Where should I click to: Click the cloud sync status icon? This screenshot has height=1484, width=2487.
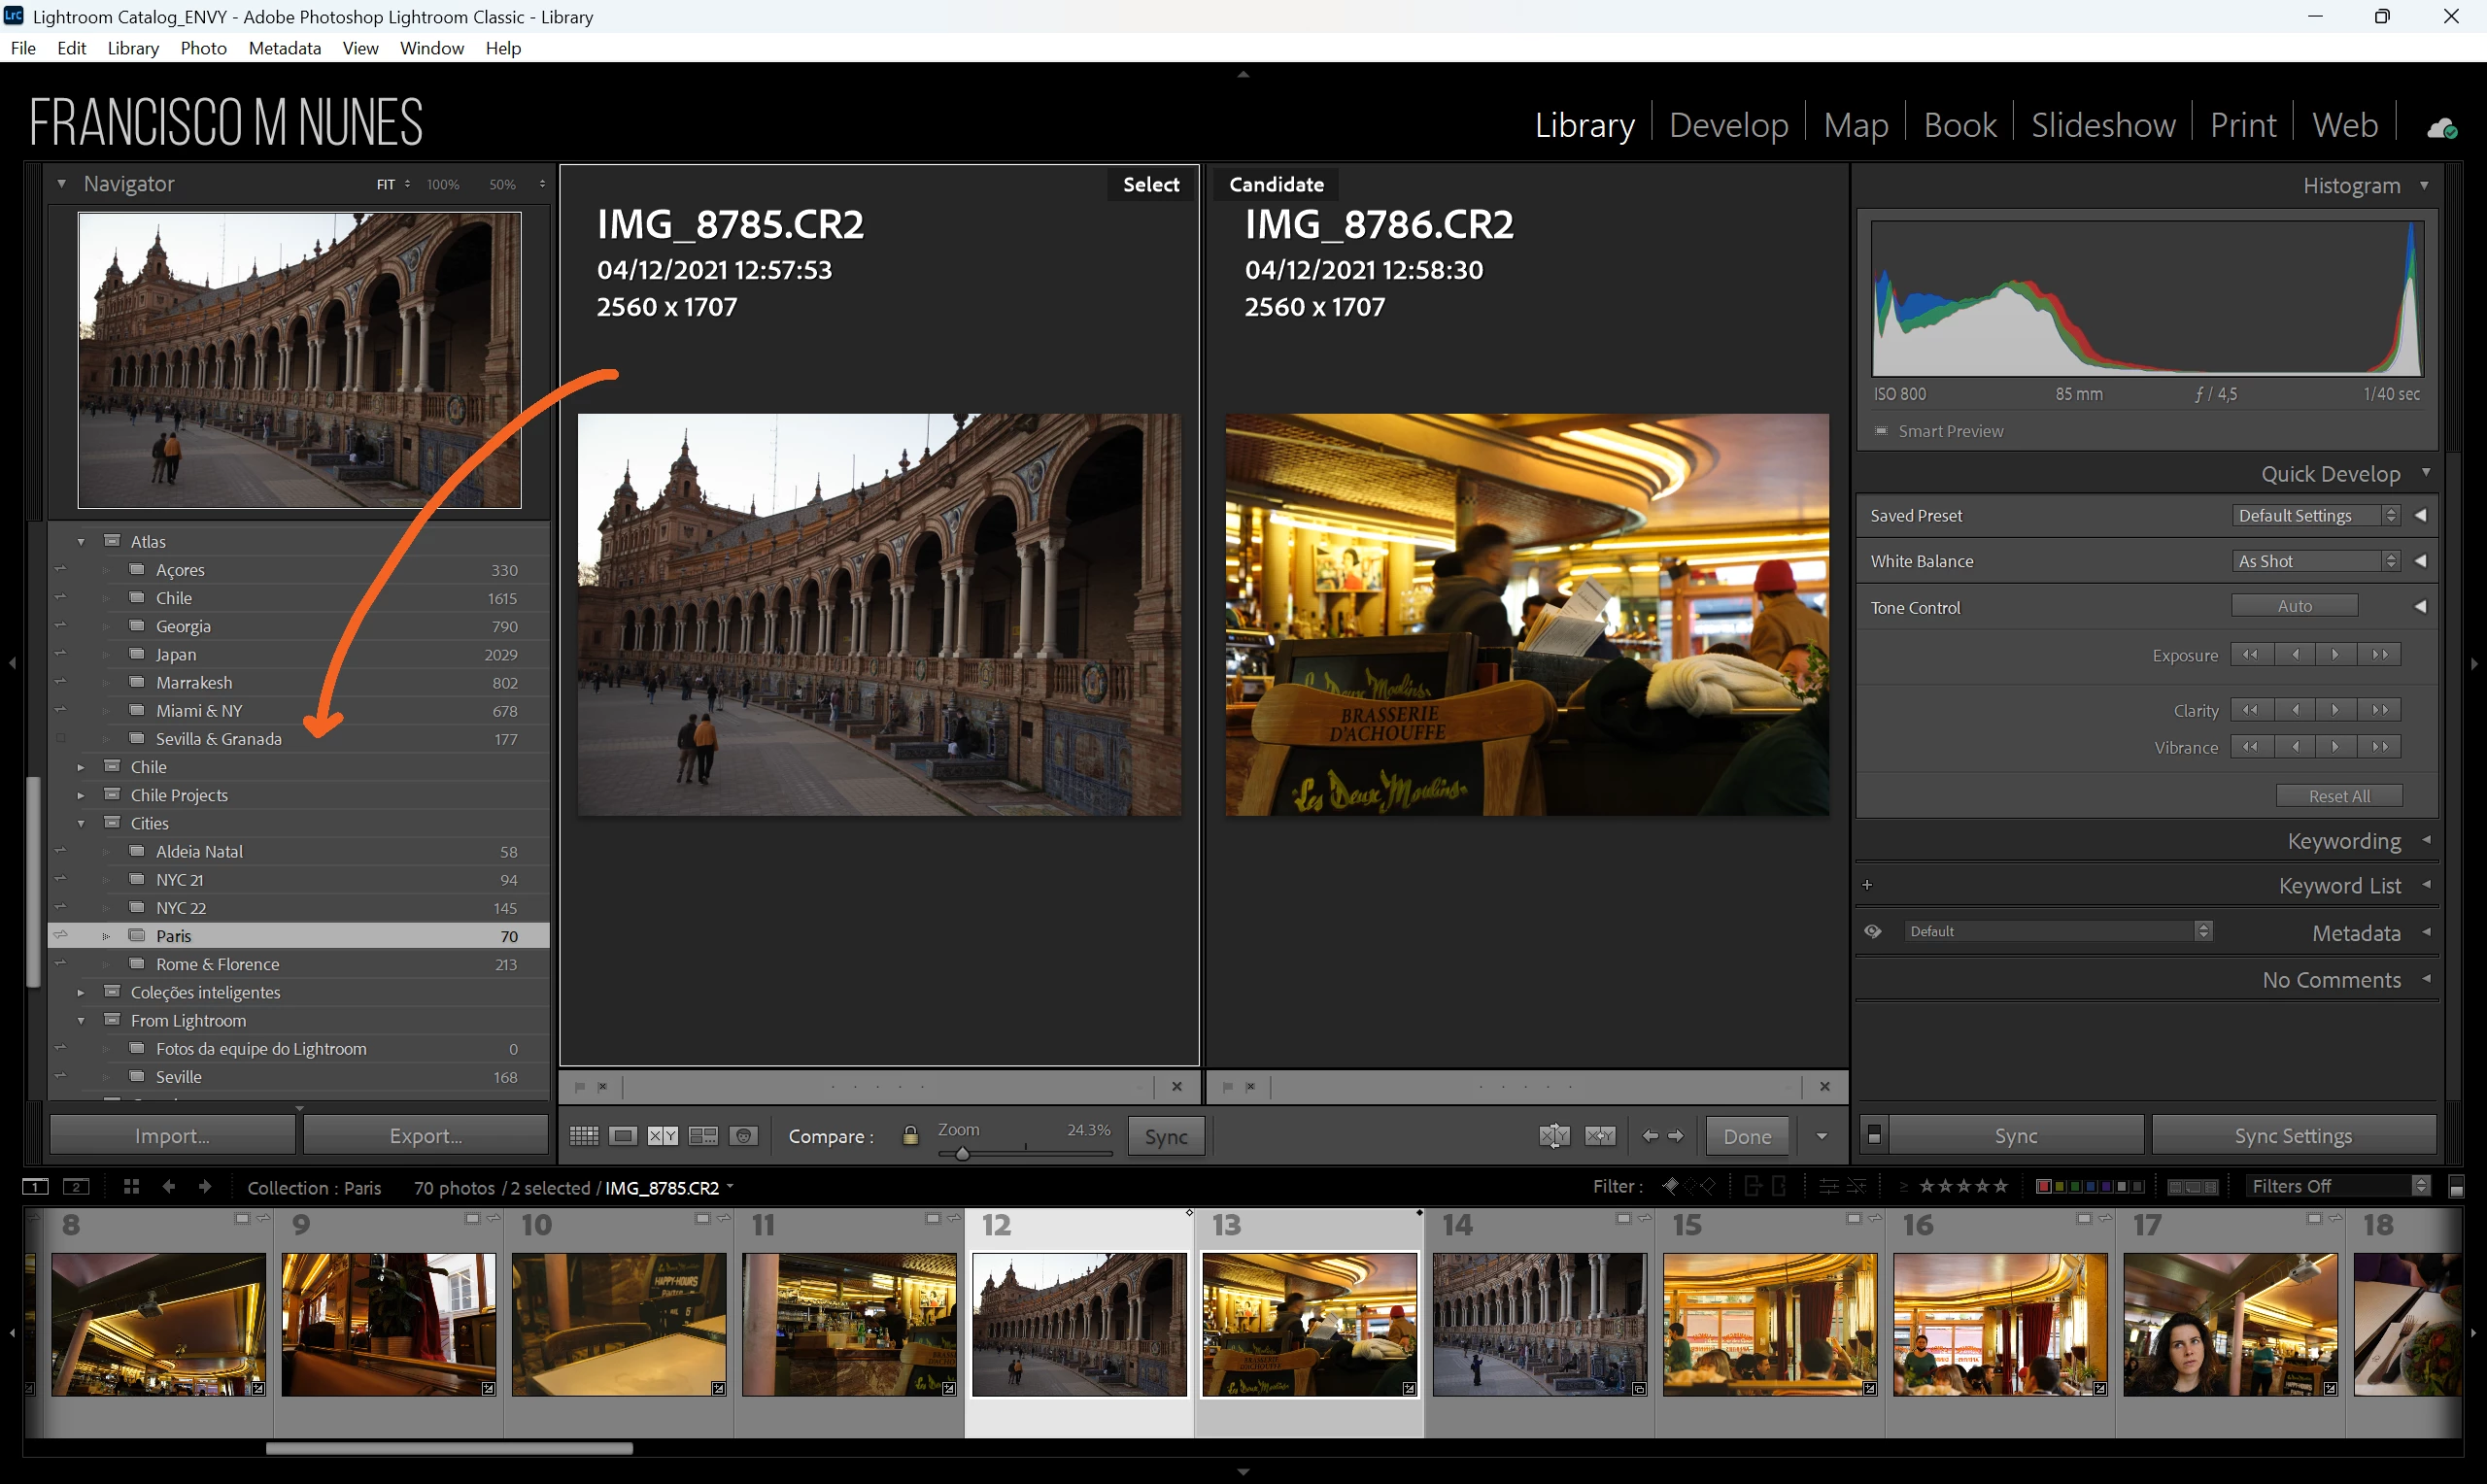2441,128
